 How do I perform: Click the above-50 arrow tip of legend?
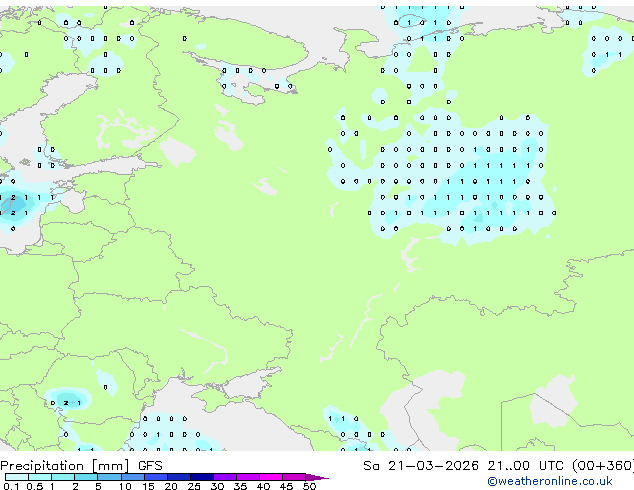coord(317,477)
